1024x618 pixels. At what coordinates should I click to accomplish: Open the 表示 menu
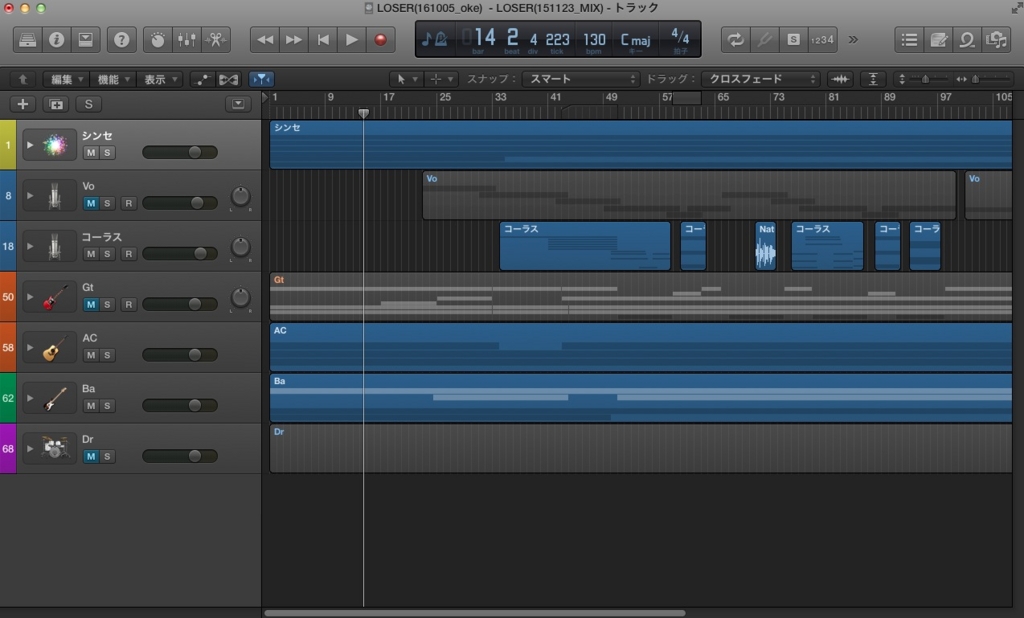[x=159, y=80]
